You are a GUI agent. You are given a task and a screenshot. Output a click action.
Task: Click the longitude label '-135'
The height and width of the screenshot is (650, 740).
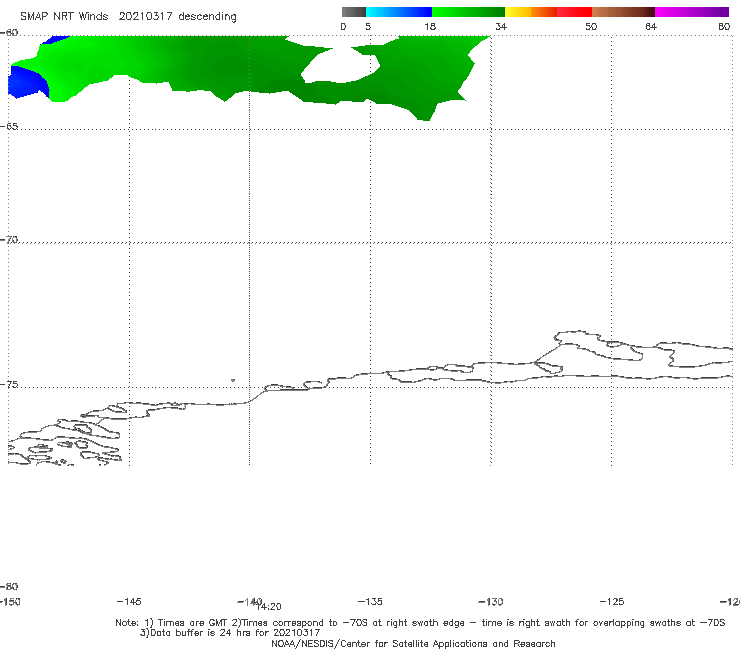[370, 601]
